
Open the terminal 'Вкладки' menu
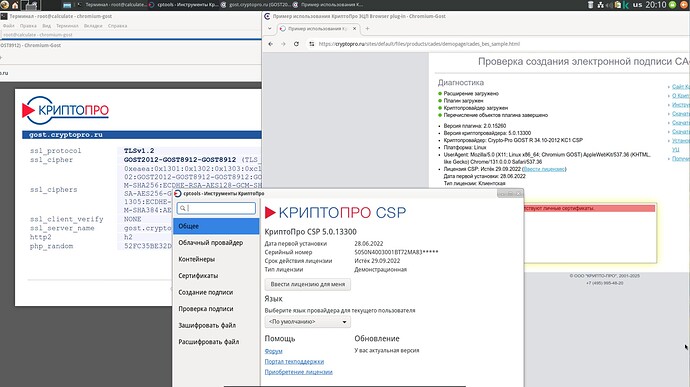tap(93, 26)
